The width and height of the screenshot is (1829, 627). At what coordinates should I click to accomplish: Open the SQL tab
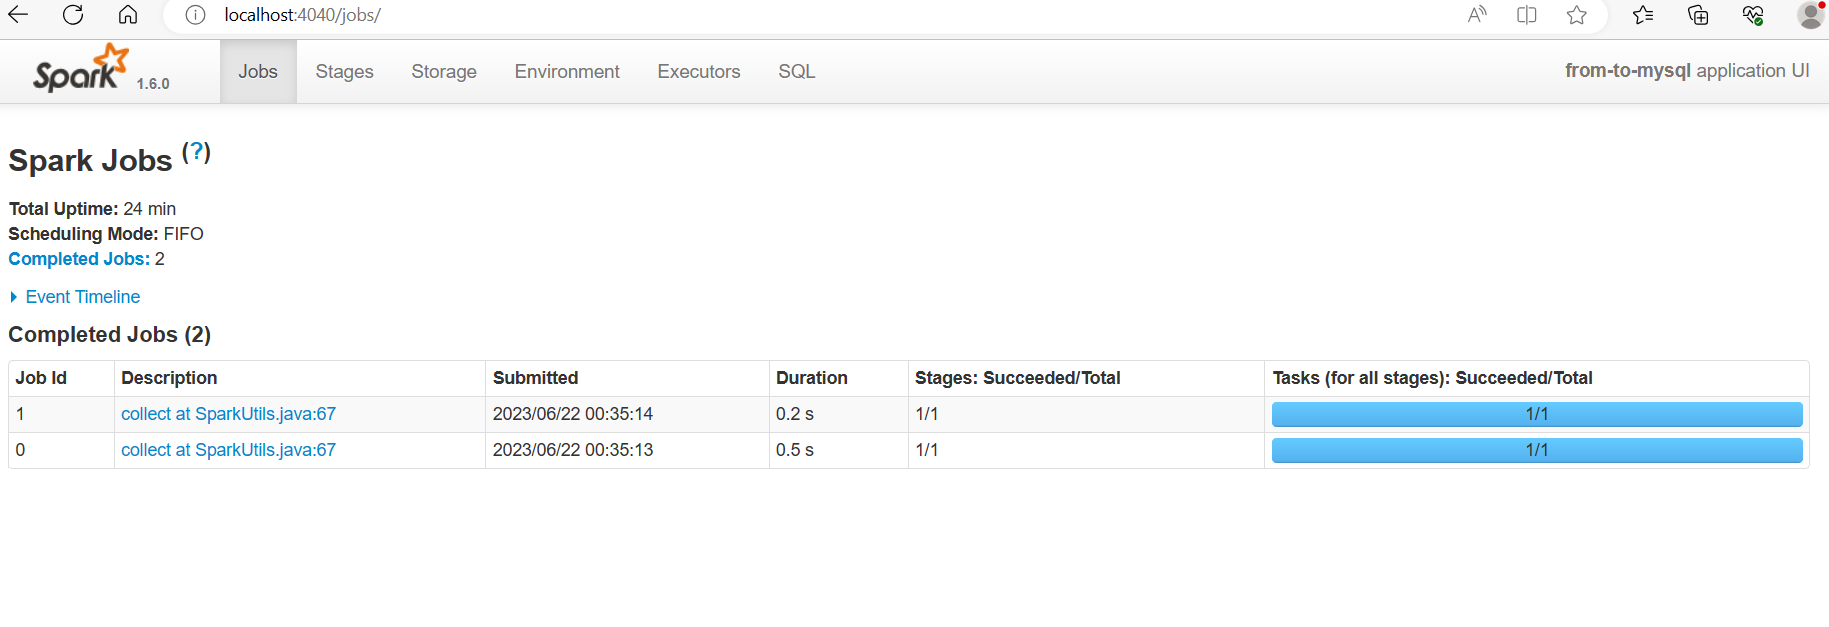click(797, 71)
